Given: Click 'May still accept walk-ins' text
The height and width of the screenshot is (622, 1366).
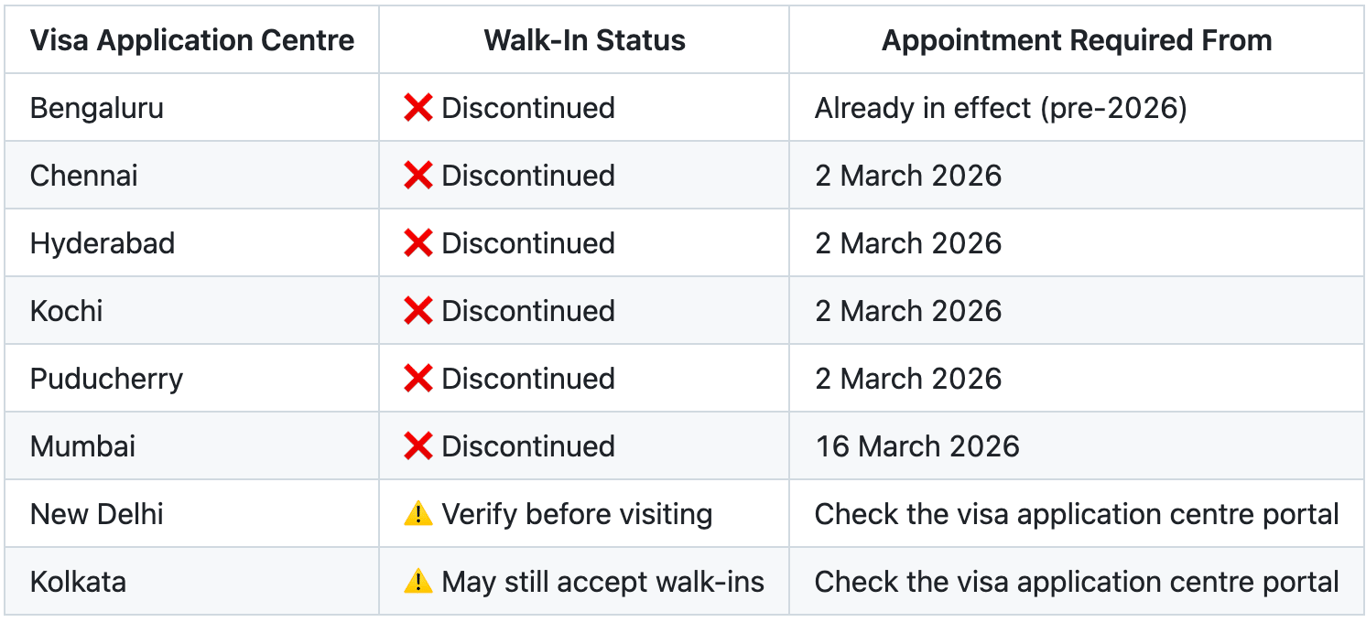Looking at the screenshot, I should coord(603,582).
